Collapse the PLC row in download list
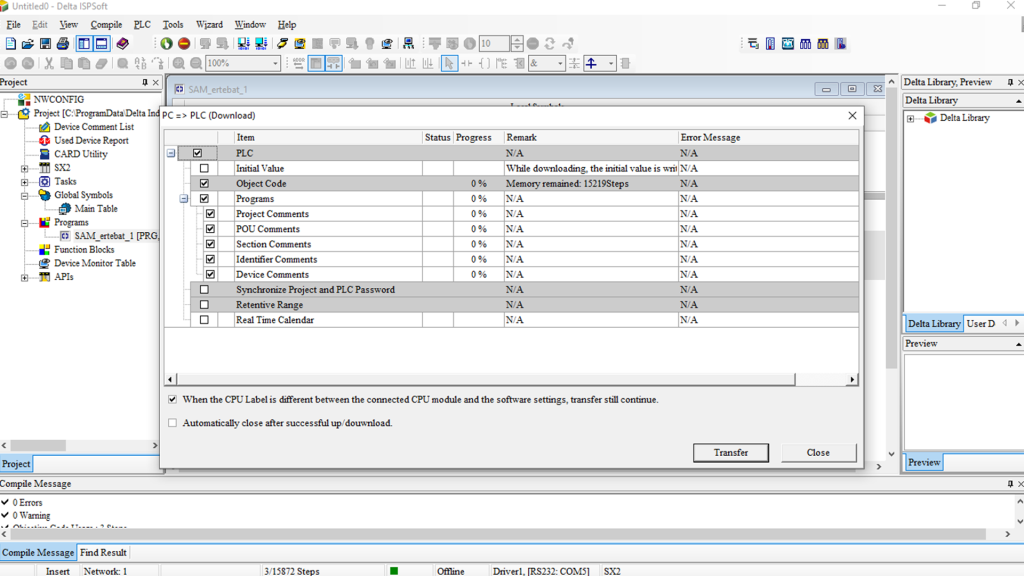1024x576 pixels. (x=171, y=153)
